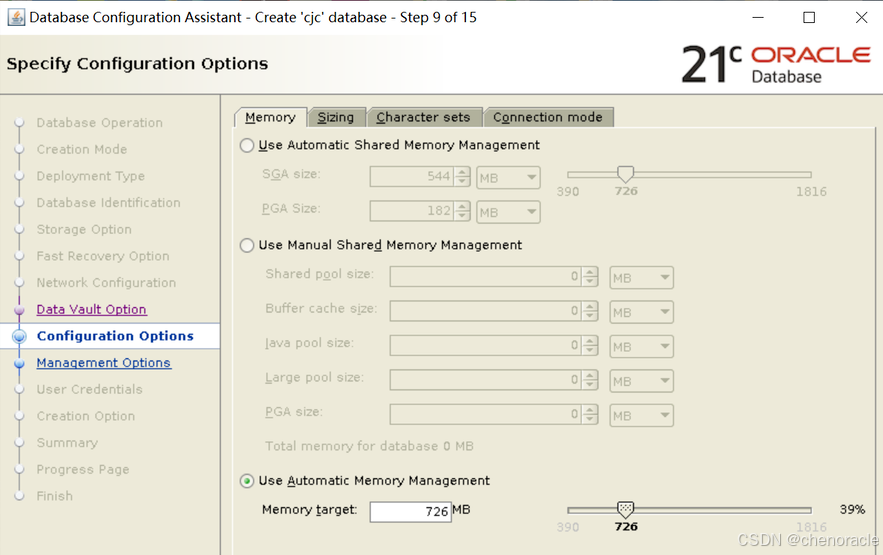Minimize the Database Configuration Assistant window
This screenshot has height=555, width=883.
click(x=758, y=17)
